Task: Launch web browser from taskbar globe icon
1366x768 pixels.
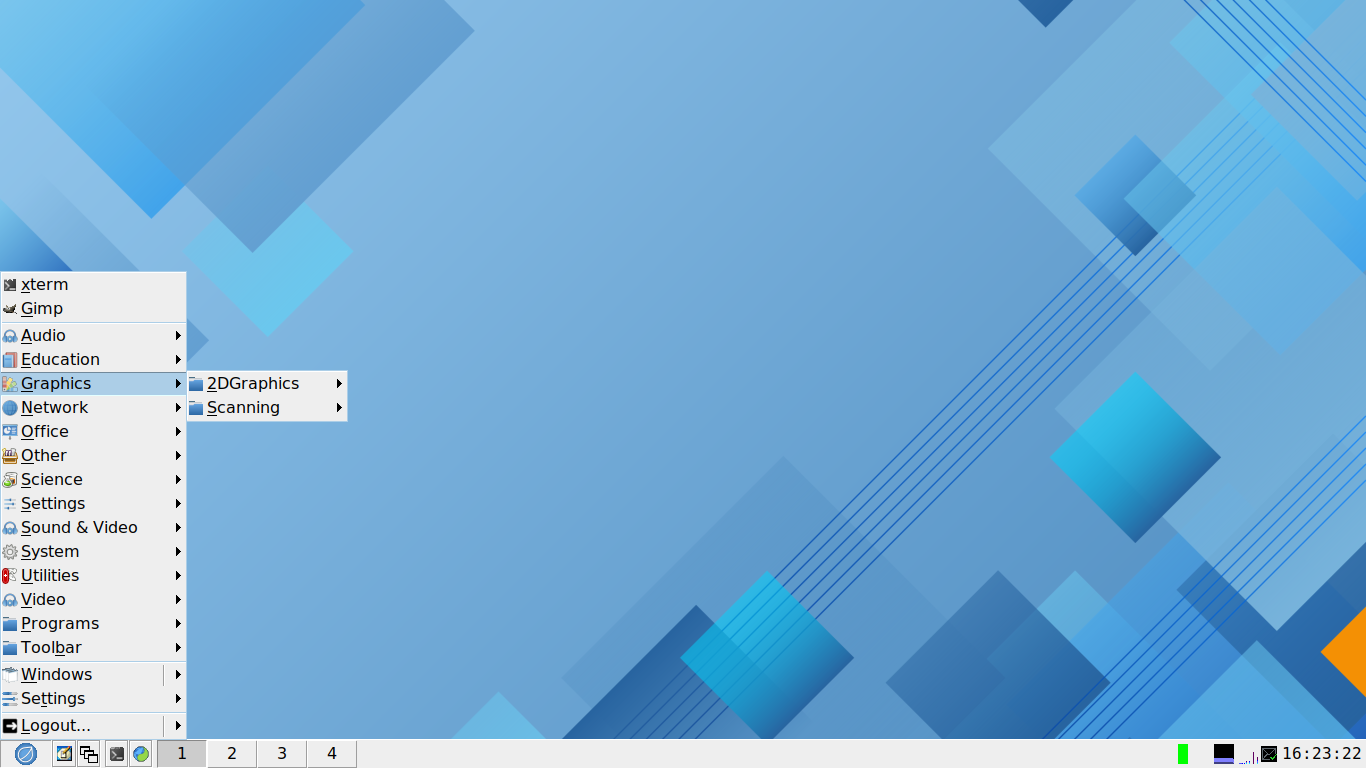Action: [x=141, y=754]
